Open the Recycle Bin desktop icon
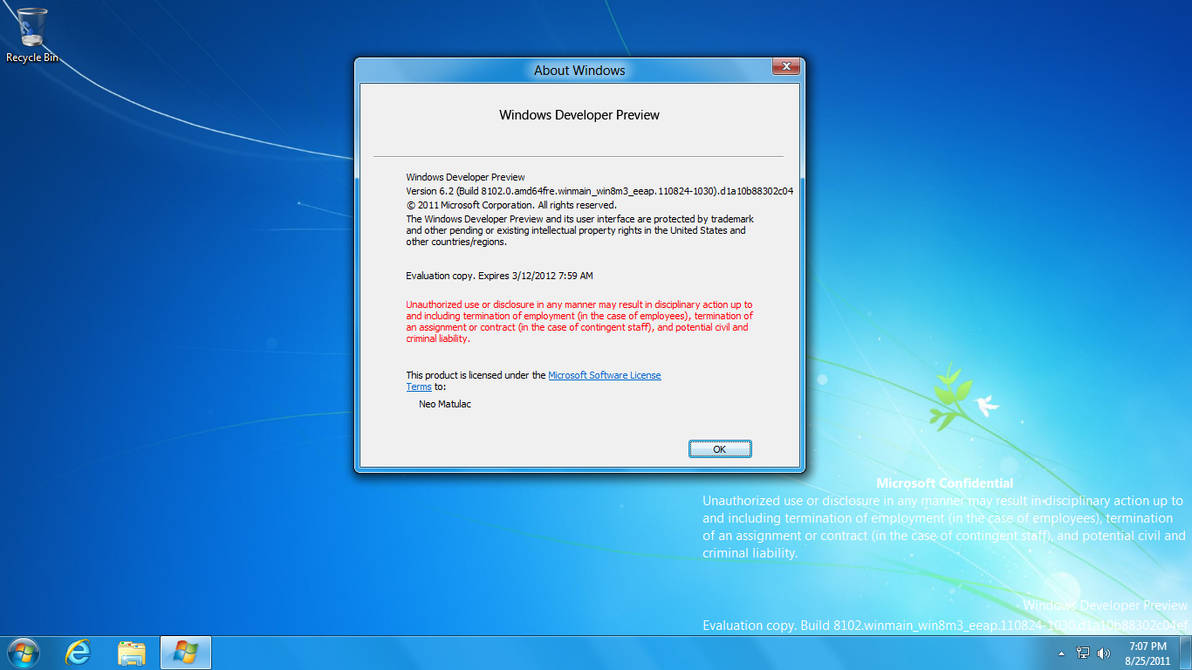This screenshot has height=670, width=1192. pos(31,35)
